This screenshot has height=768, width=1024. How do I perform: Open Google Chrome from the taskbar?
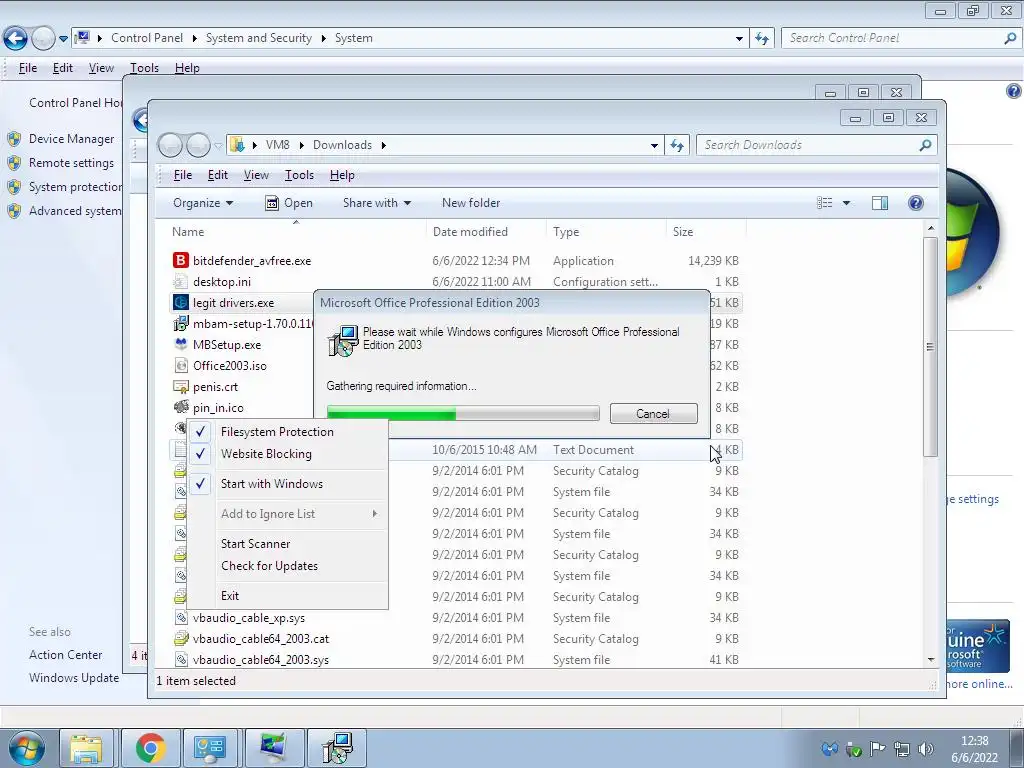coord(150,748)
